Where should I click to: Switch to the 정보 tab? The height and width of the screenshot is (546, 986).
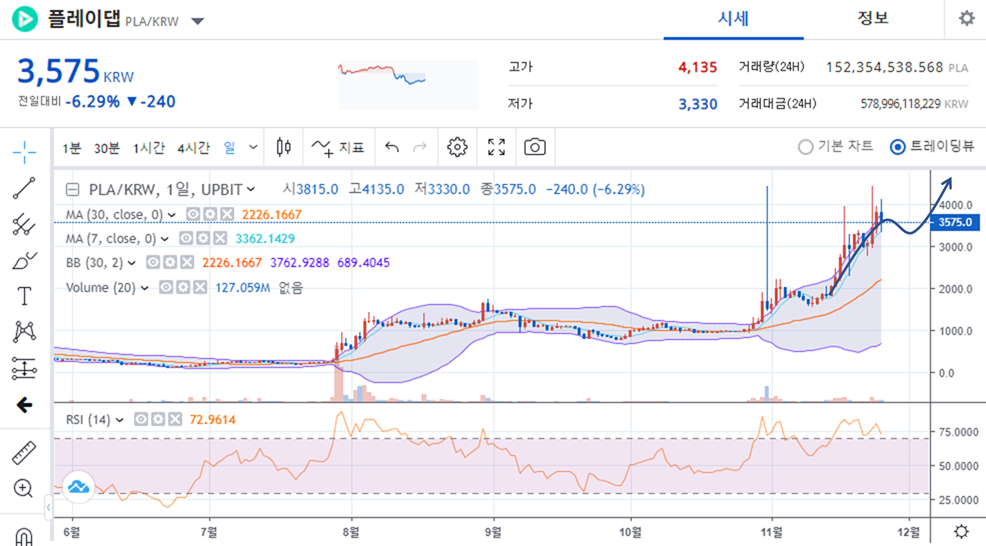pyautogui.click(x=873, y=19)
